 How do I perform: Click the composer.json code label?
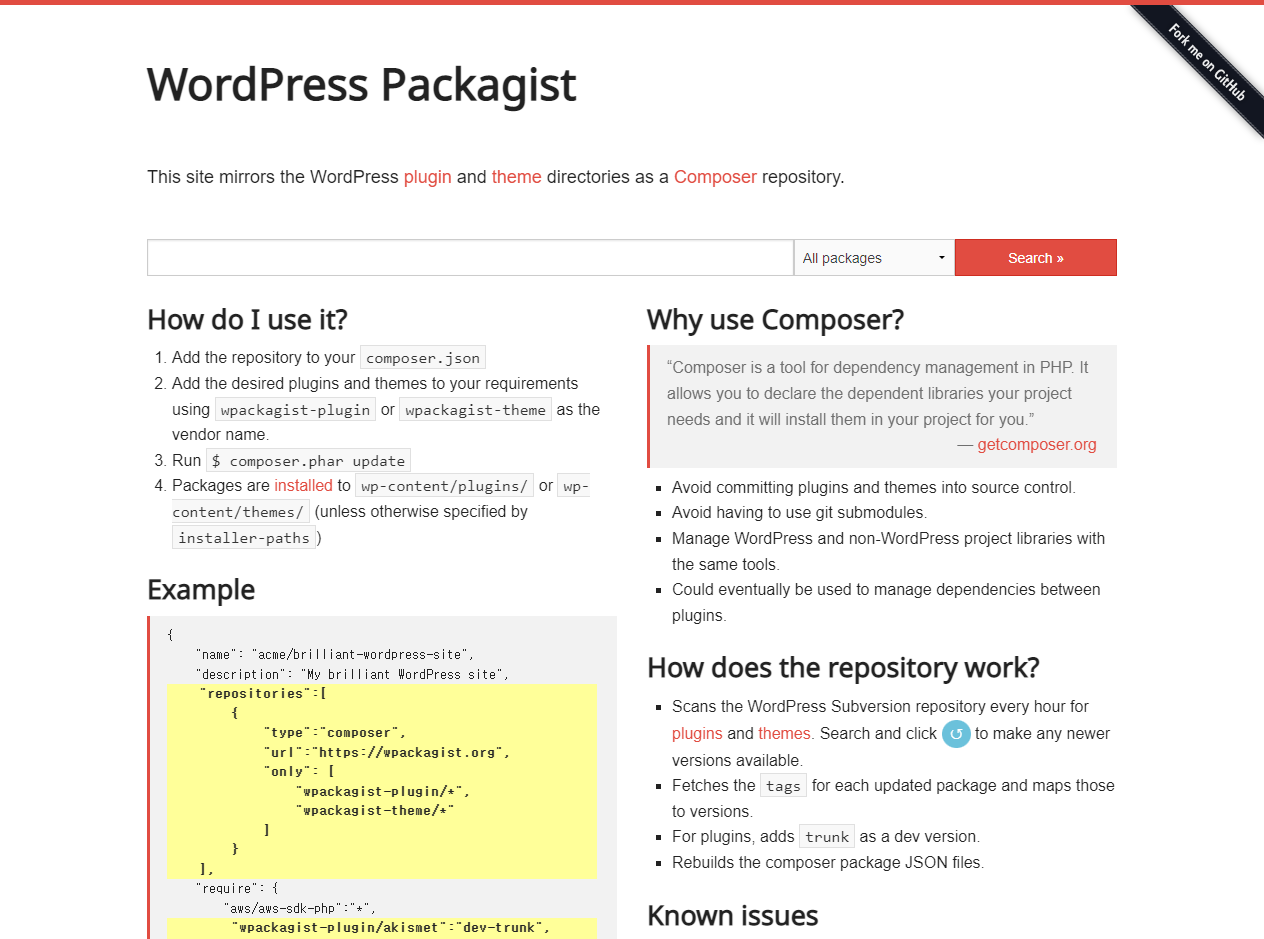pyautogui.click(x=423, y=358)
